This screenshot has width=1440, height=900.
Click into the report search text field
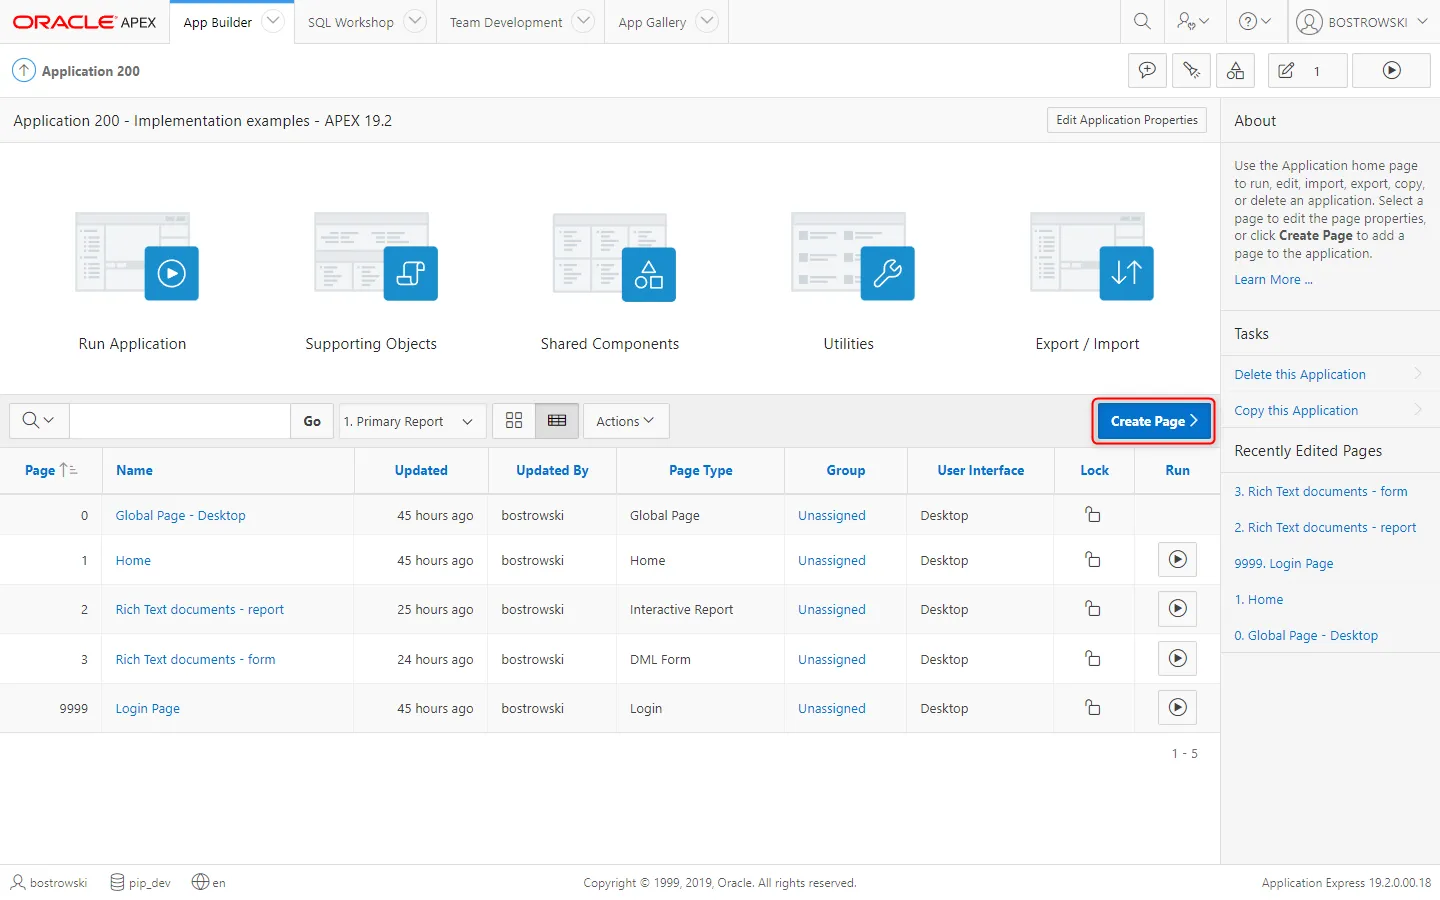click(180, 421)
